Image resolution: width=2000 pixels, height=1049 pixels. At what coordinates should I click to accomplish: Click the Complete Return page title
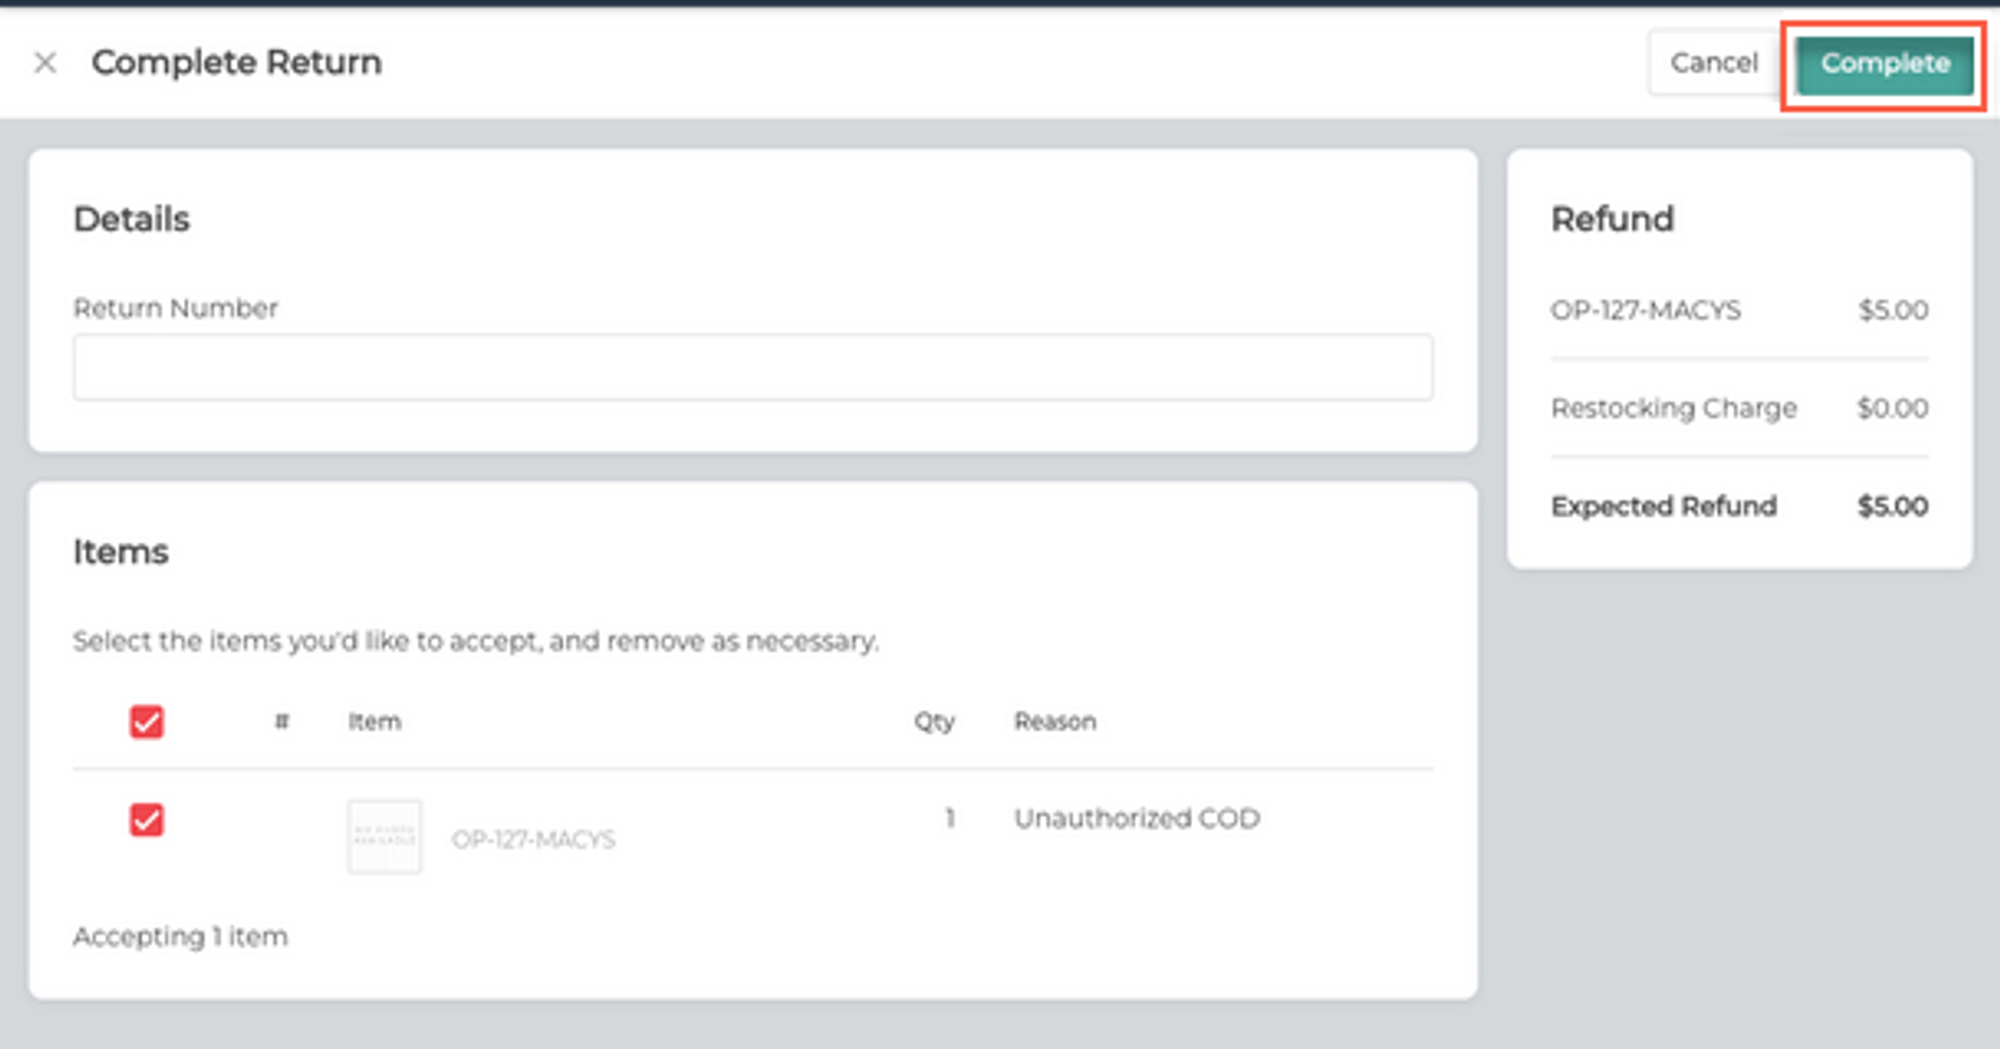click(236, 62)
